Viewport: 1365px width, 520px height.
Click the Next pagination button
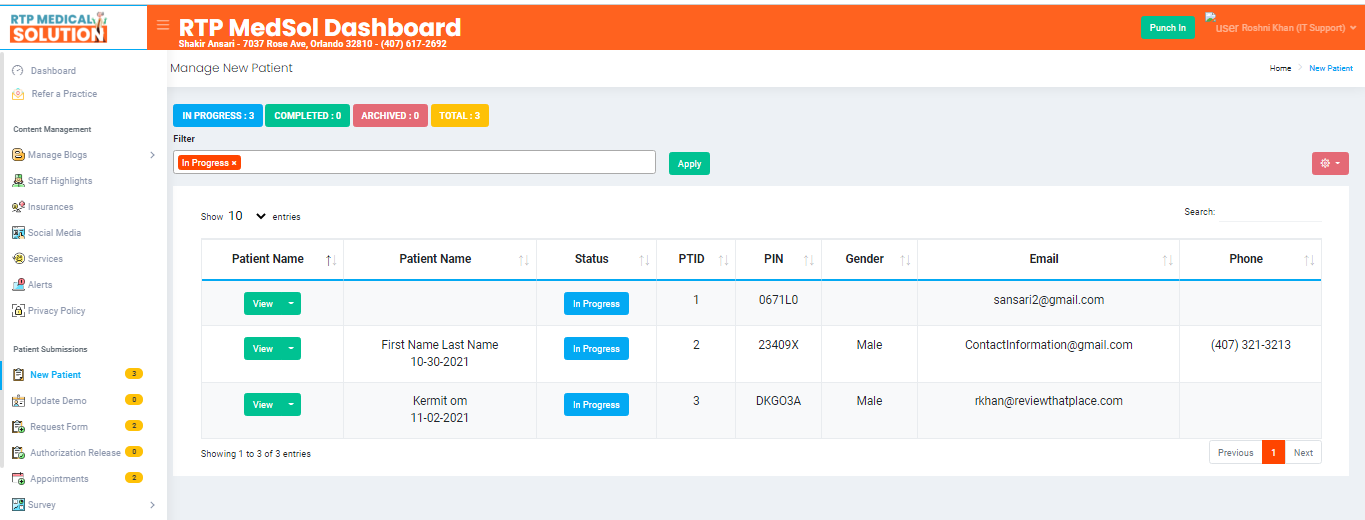click(1303, 453)
